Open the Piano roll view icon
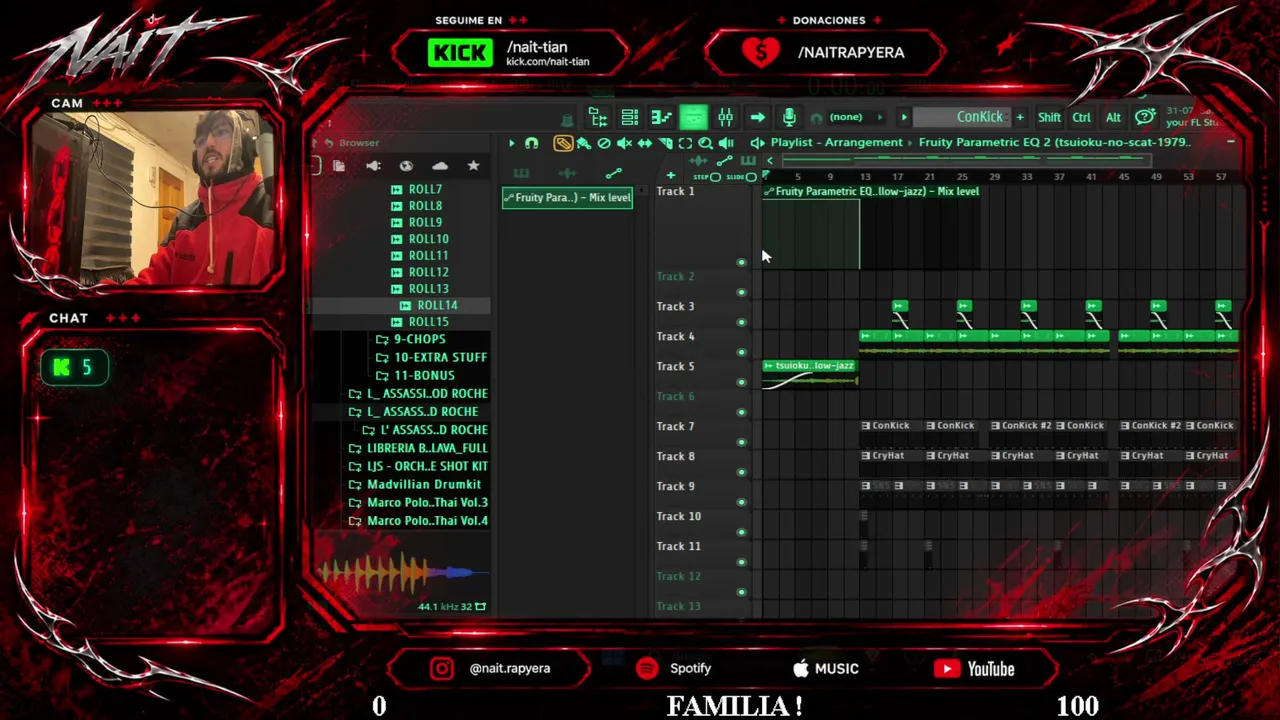The width and height of the screenshot is (1280, 720). tap(661, 117)
